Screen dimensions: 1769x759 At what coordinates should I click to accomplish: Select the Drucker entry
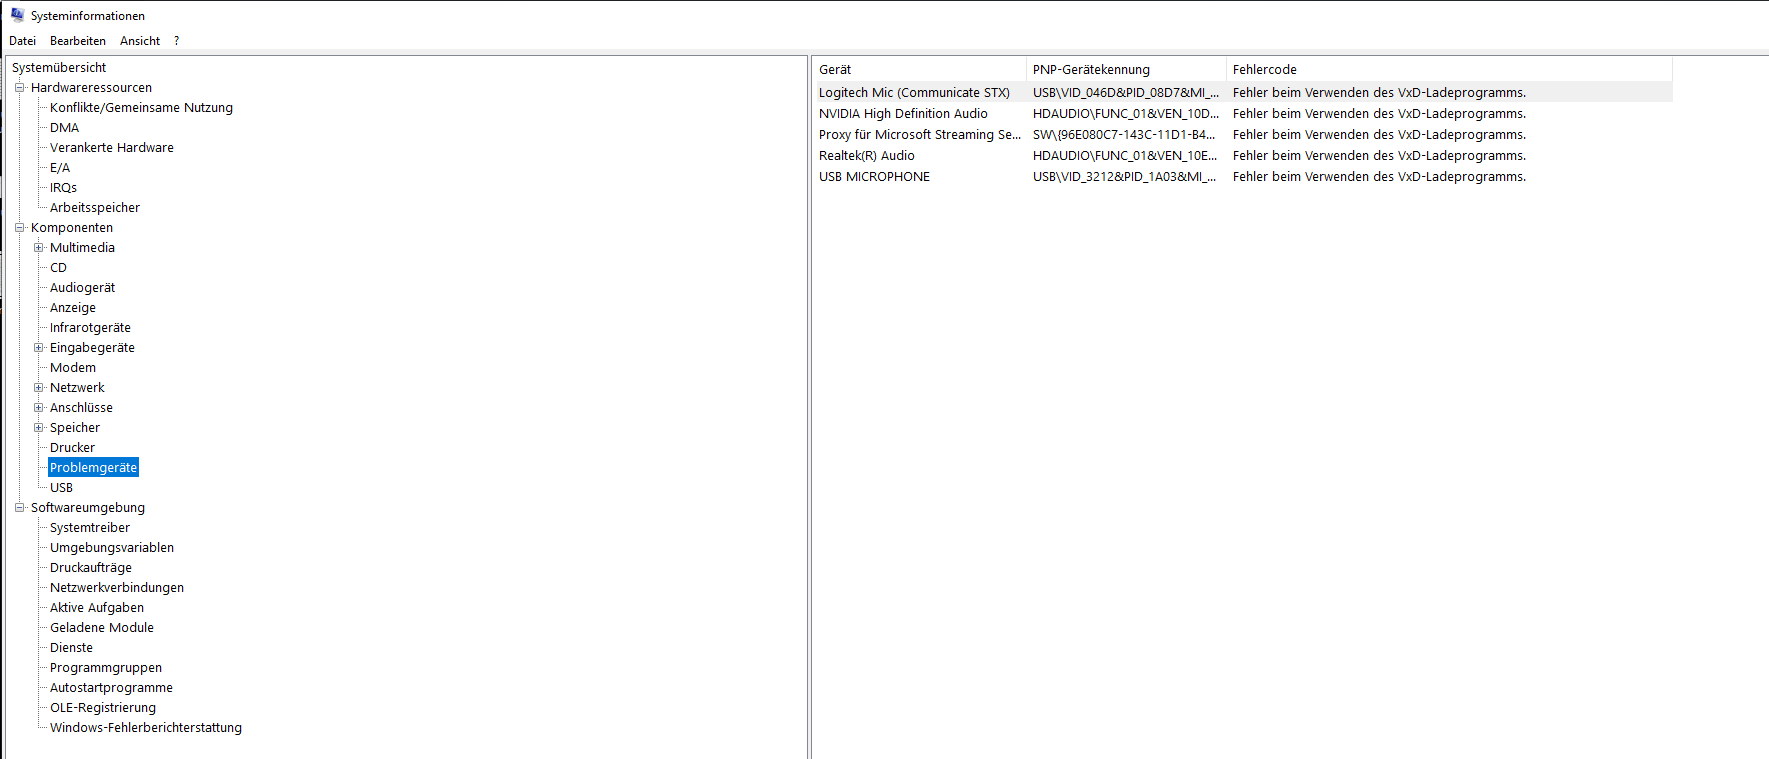pyautogui.click(x=72, y=448)
